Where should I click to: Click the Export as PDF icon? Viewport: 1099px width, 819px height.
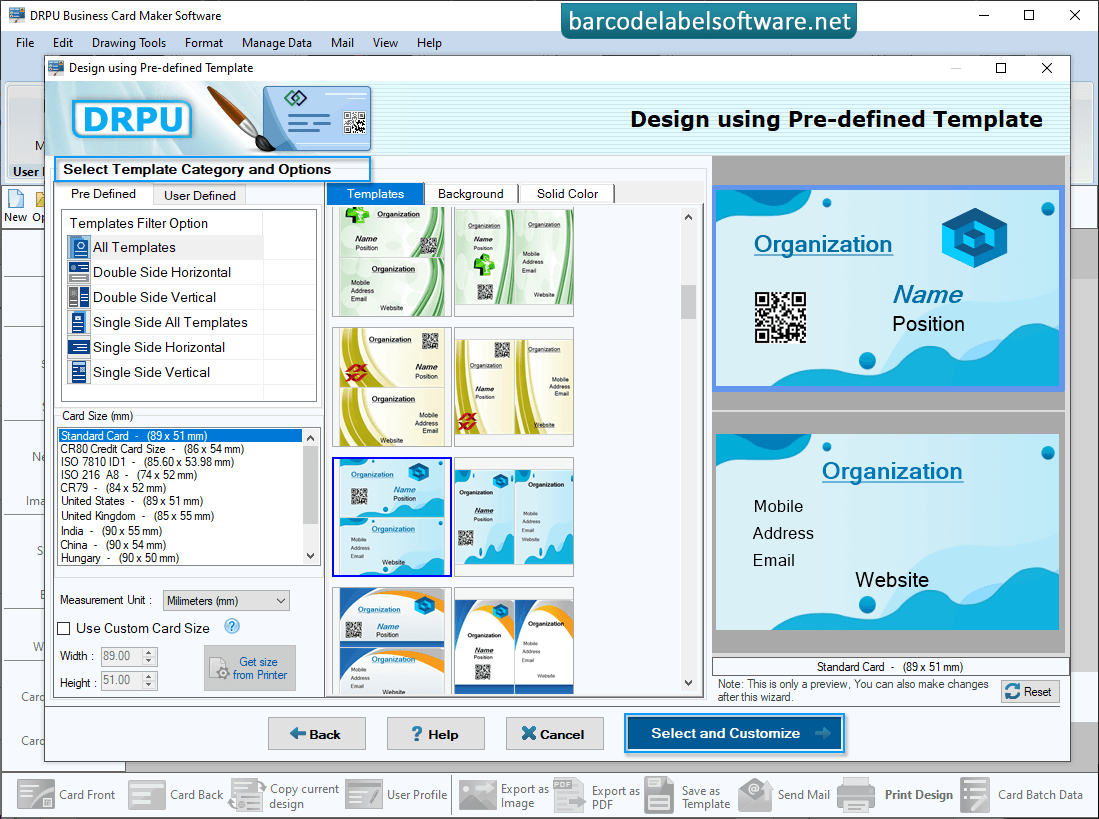(x=568, y=795)
